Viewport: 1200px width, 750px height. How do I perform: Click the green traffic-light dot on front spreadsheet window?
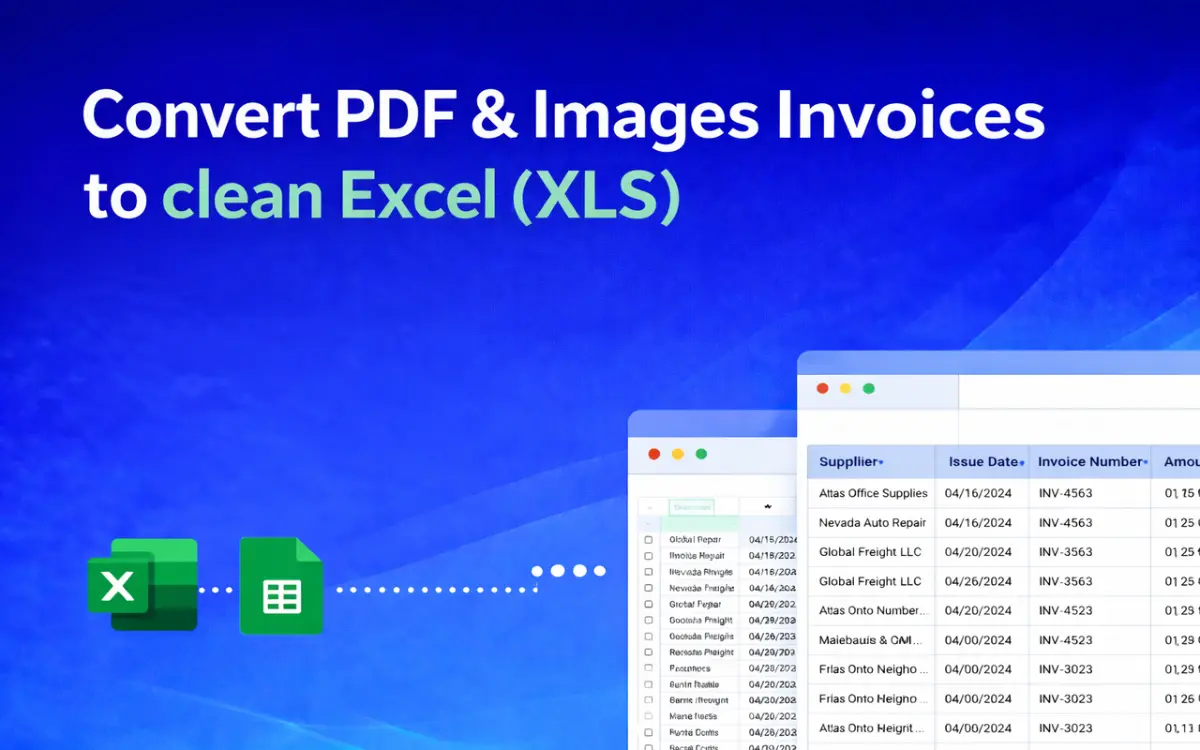870,388
